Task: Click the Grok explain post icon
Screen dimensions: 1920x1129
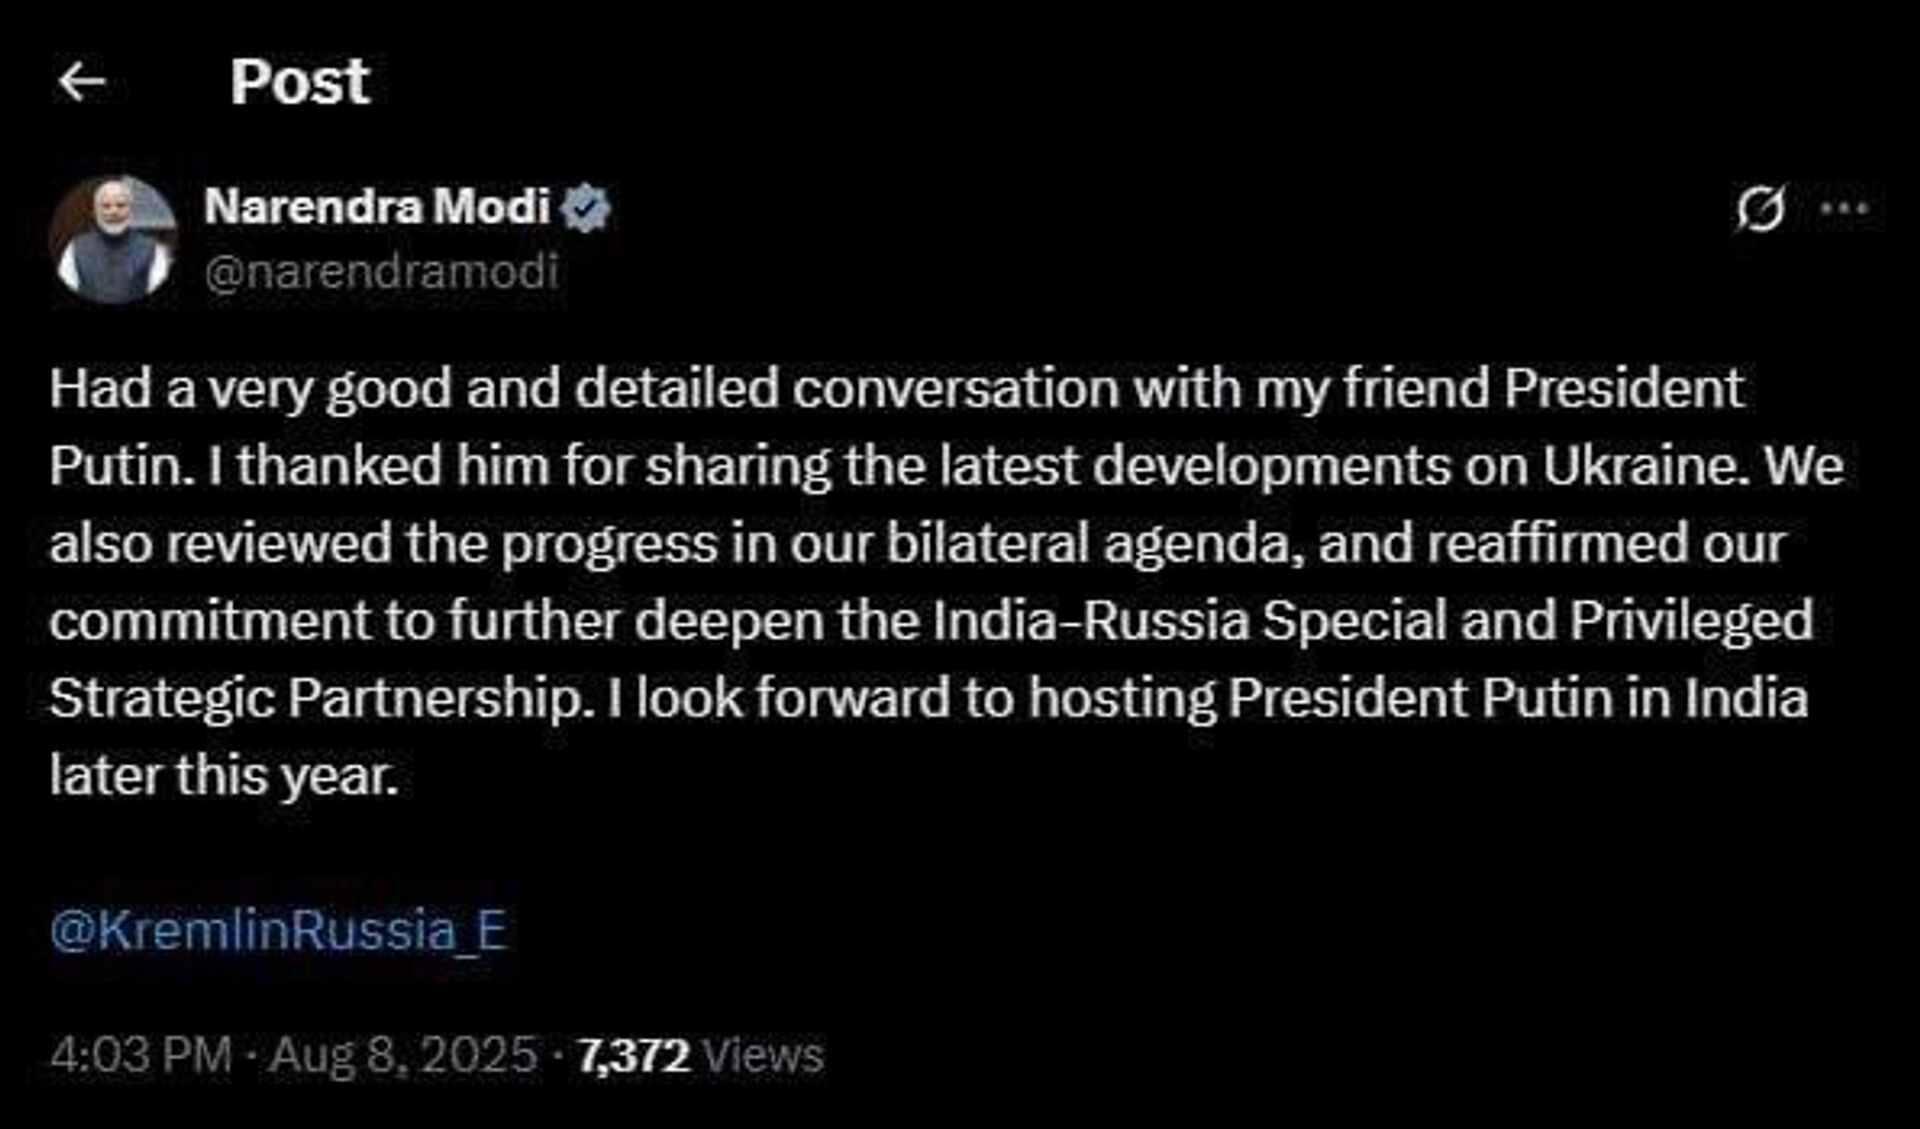Action: click(x=1760, y=209)
